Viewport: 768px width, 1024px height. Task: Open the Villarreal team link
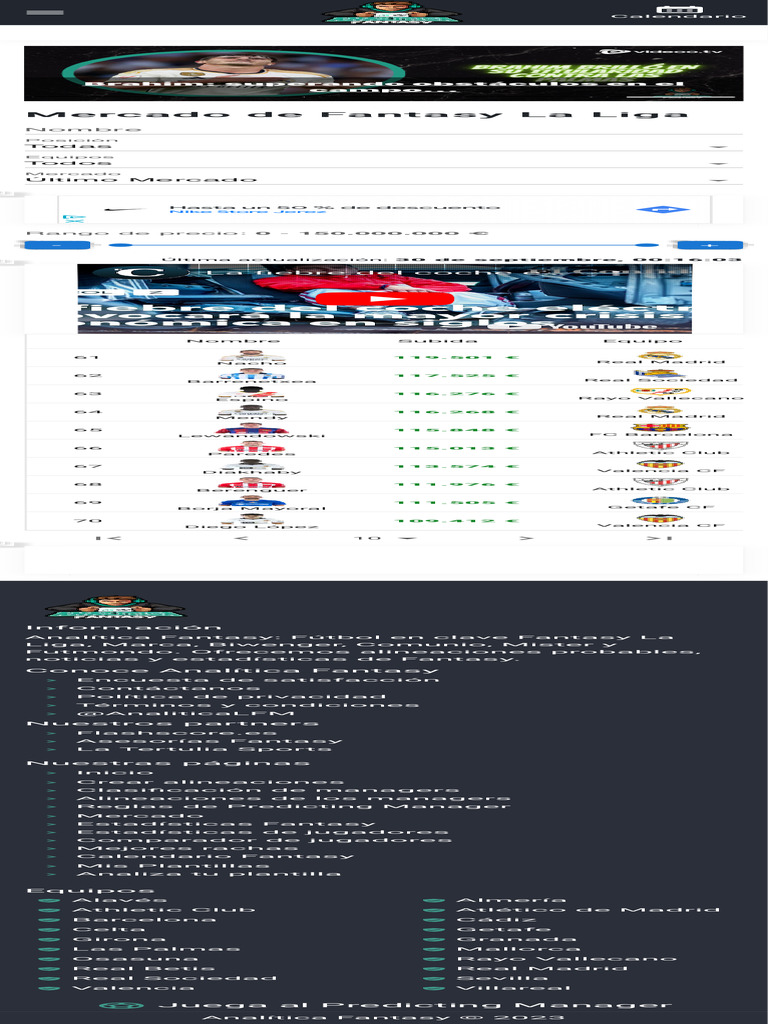513,988
